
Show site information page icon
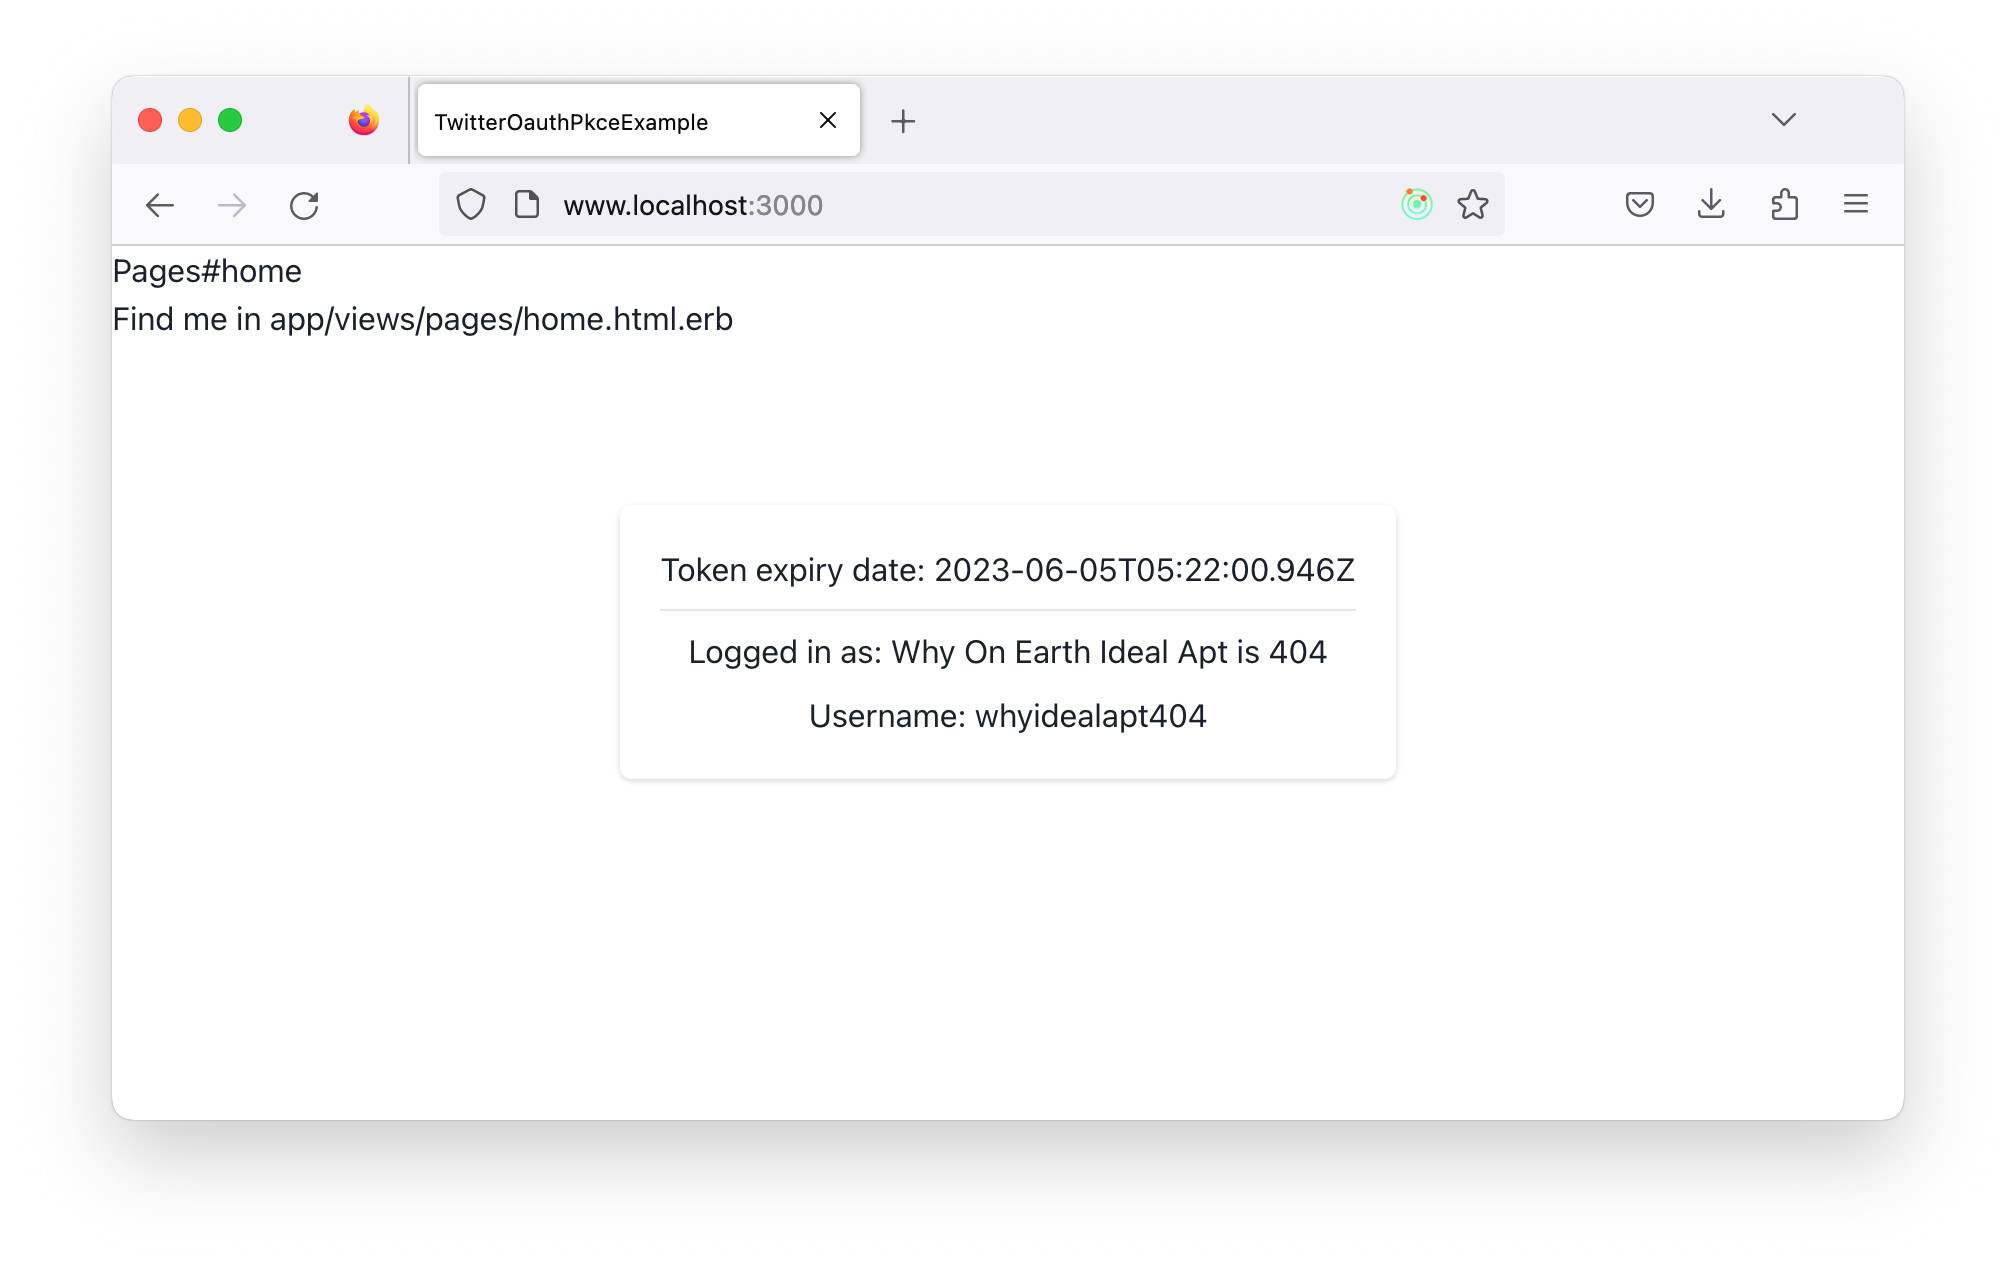[527, 204]
